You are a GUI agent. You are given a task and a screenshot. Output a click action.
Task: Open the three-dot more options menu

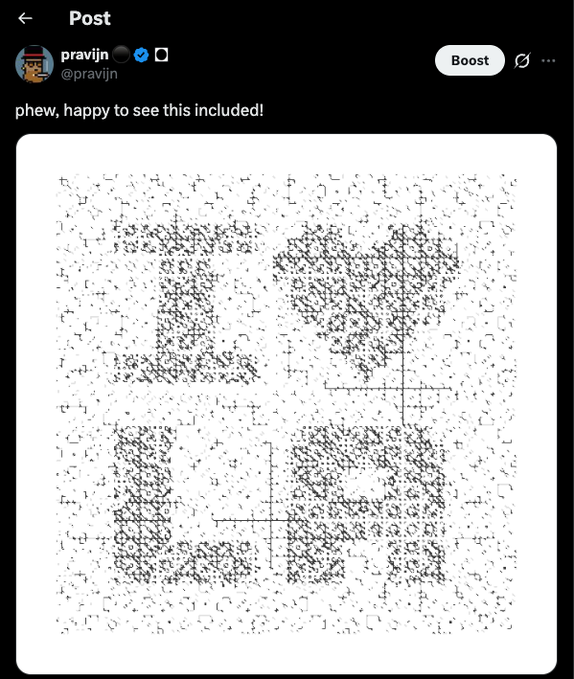pos(548,61)
